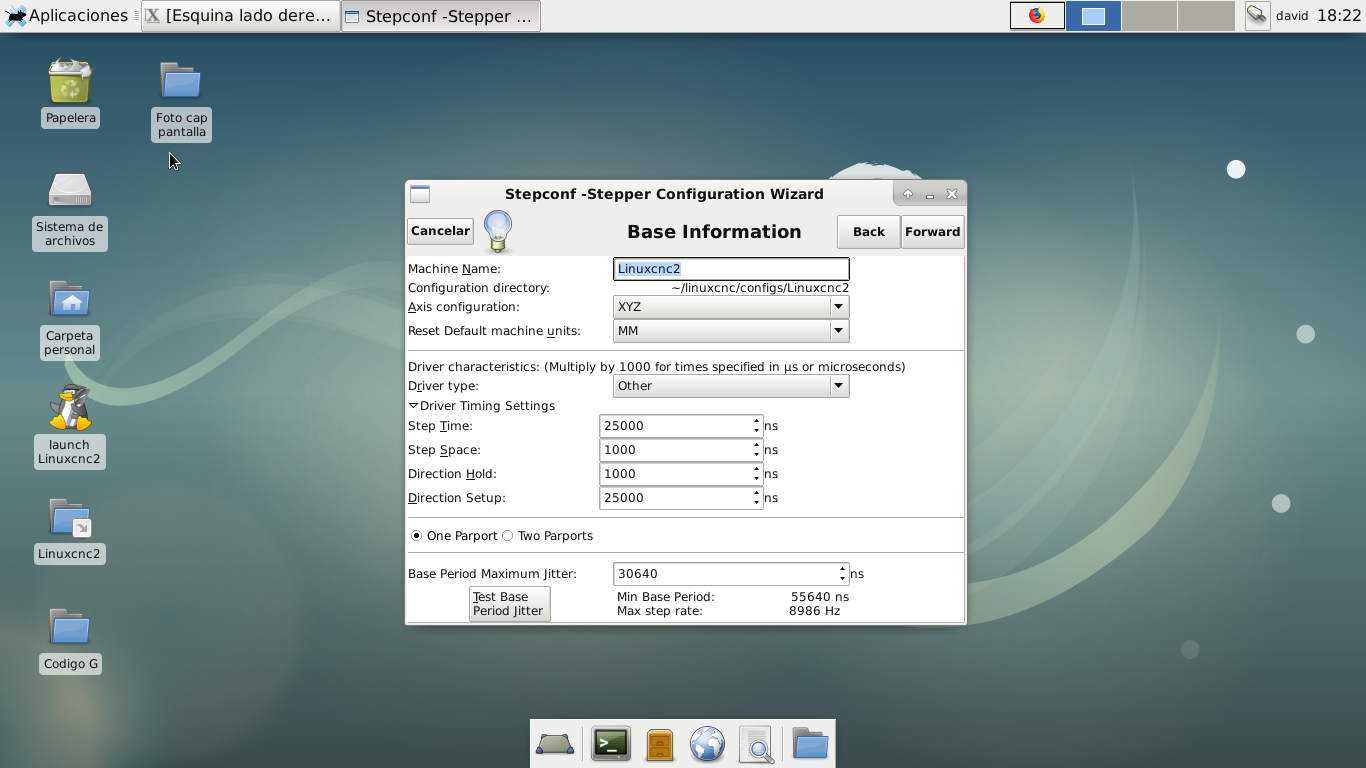Click the Direction Setup input field

tap(675, 498)
